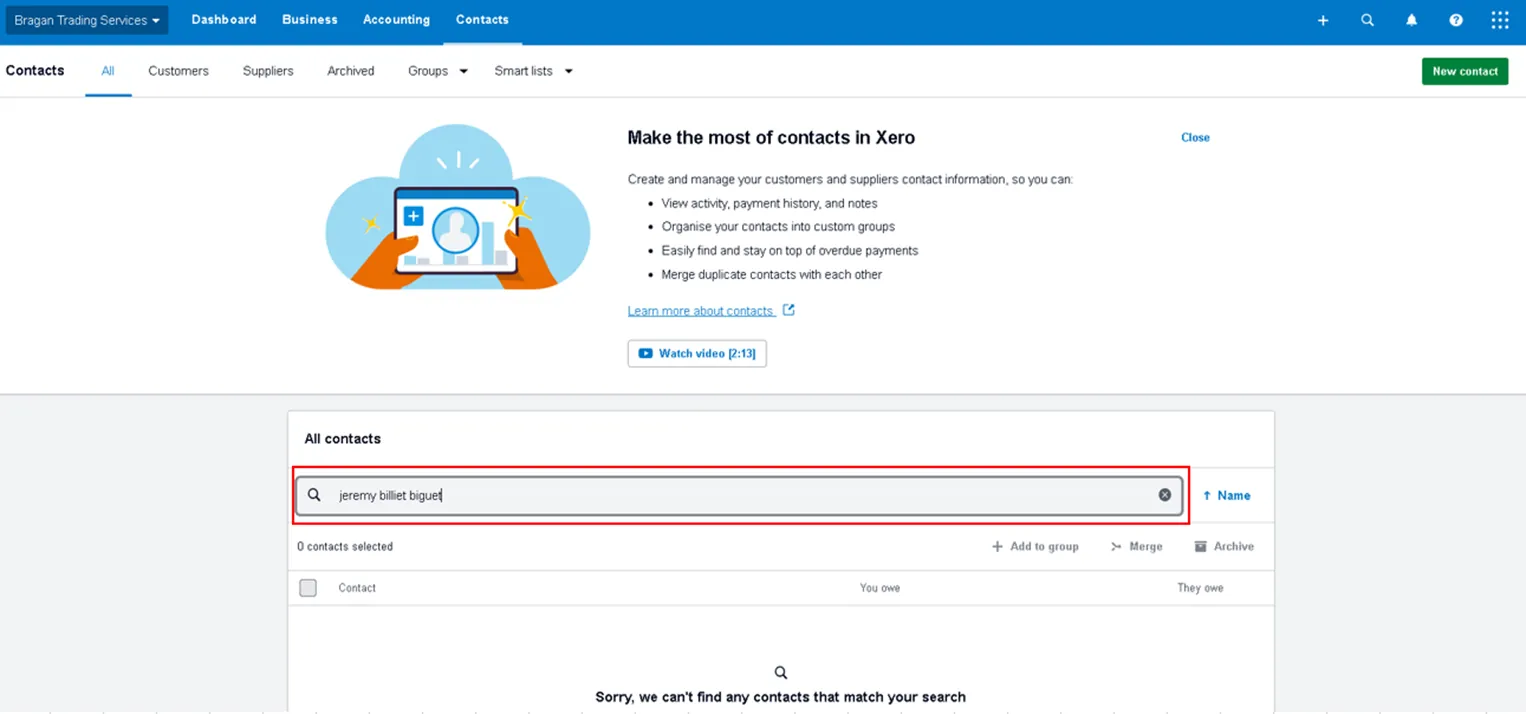1526x714 pixels.
Task: Click Add to group button
Action: coord(1035,547)
